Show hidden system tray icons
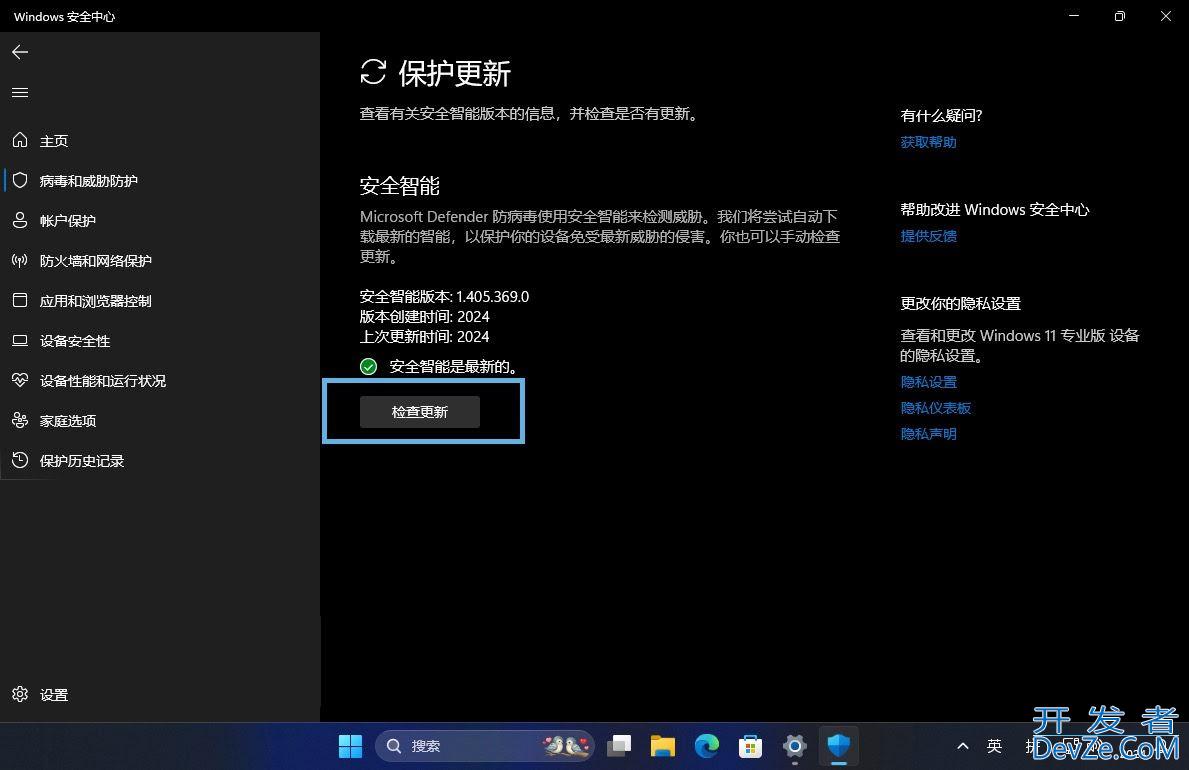Screen dimensions: 1189x770 pos(963,746)
